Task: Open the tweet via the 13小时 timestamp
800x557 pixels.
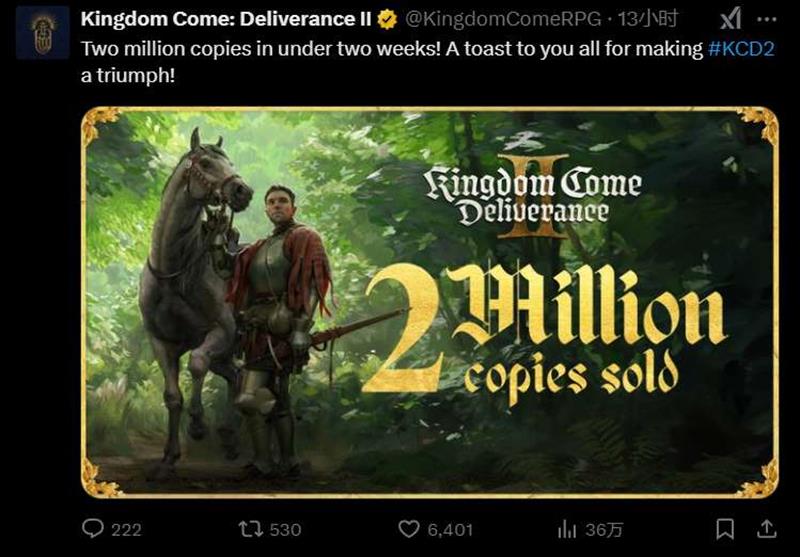Action: (655, 18)
